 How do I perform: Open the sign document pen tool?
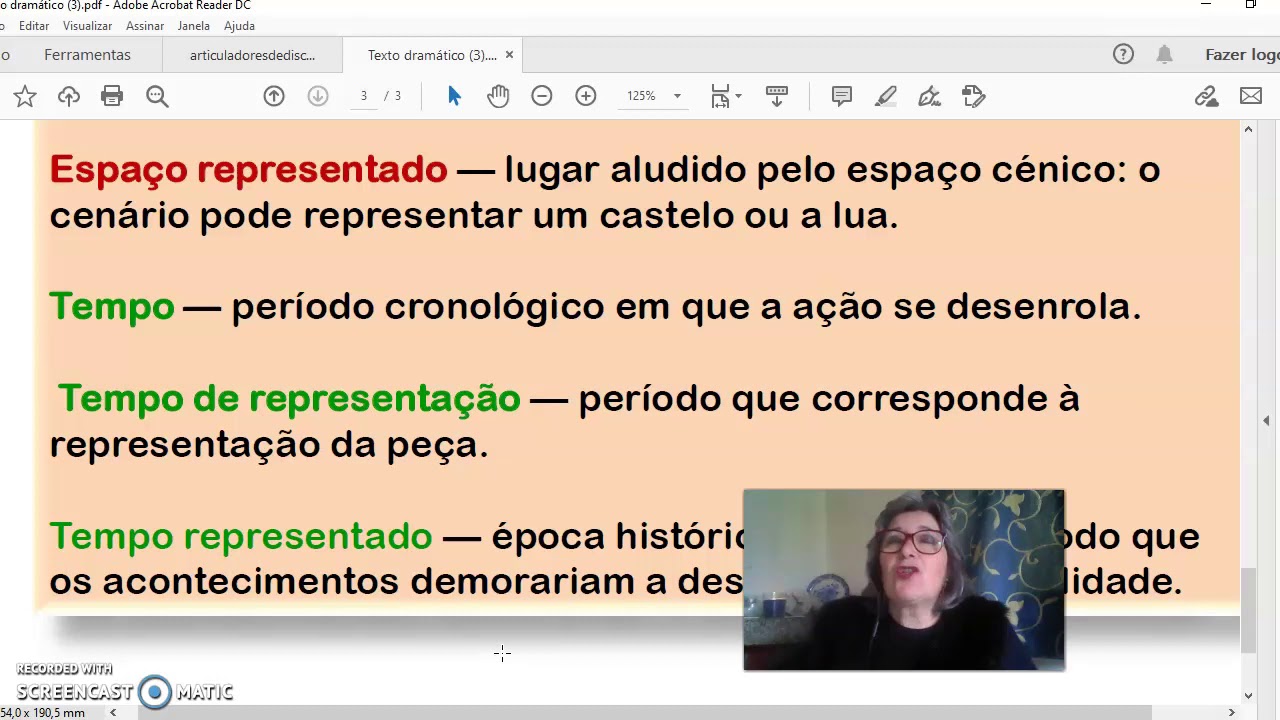(930, 96)
